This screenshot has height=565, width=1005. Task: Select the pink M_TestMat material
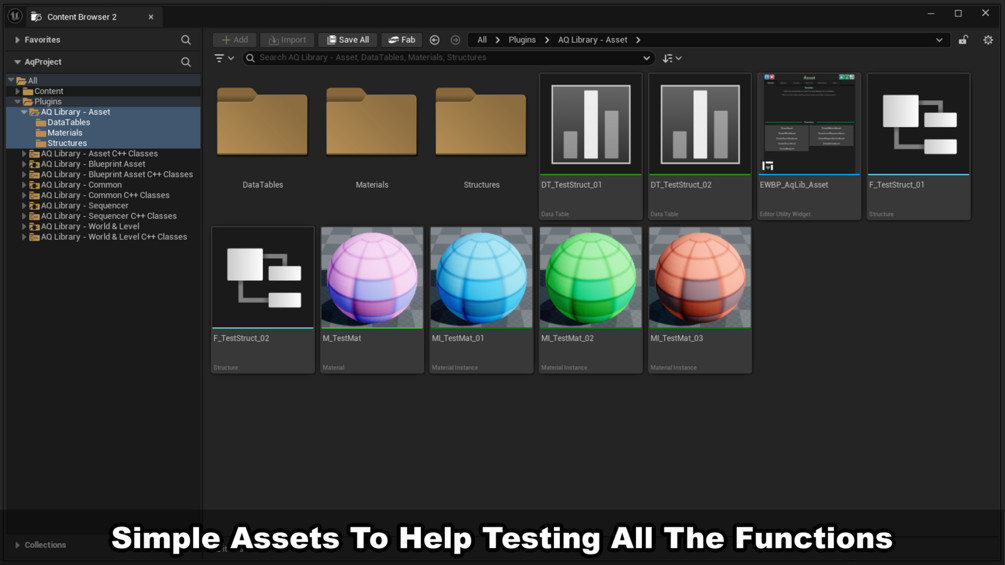click(372, 300)
